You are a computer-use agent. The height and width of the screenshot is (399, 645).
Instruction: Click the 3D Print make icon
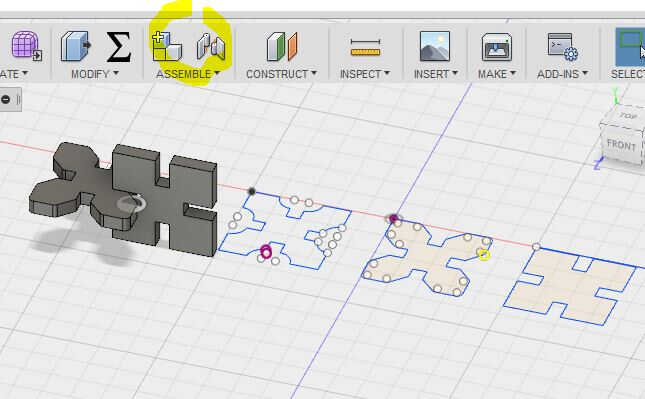497,47
